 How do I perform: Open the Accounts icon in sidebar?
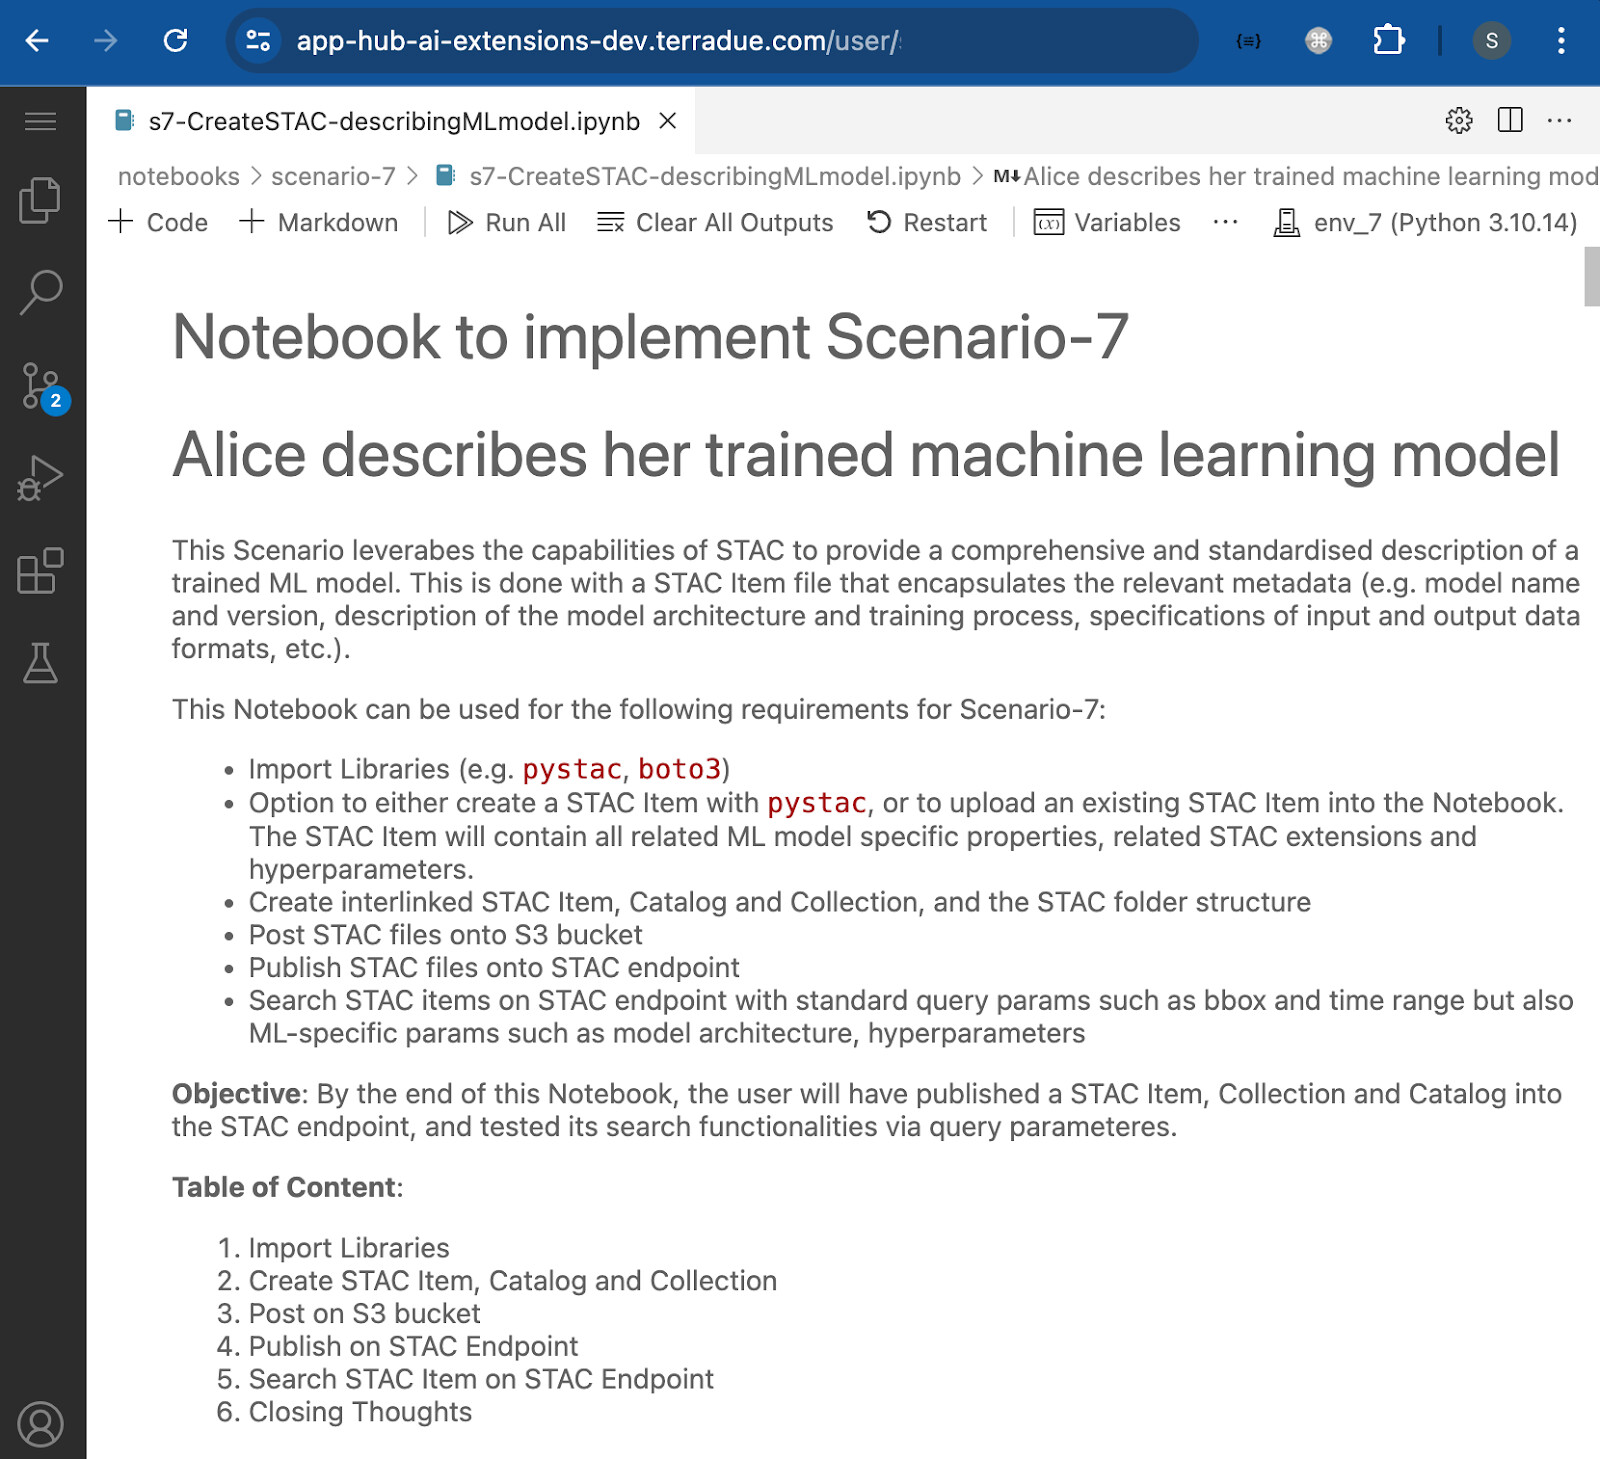40,1424
